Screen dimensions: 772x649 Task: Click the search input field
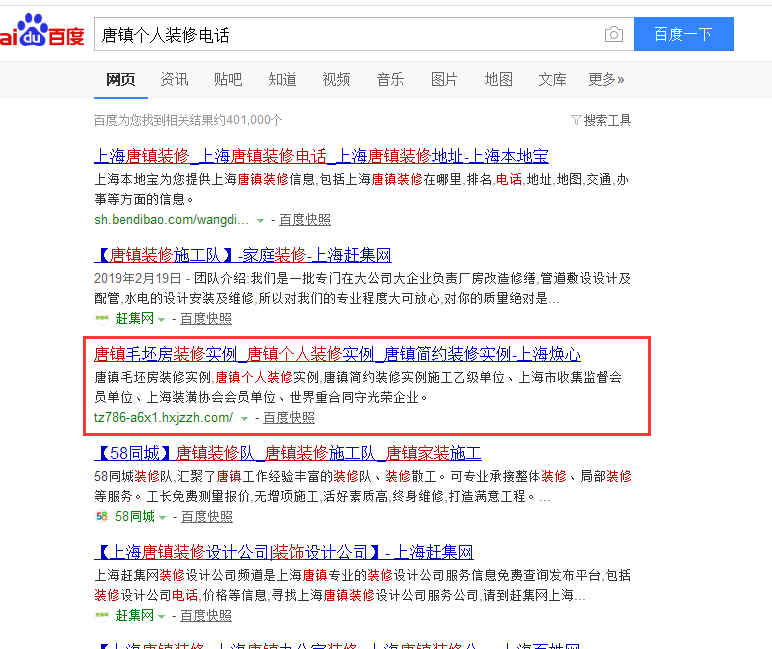pyautogui.click(x=350, y=34)
